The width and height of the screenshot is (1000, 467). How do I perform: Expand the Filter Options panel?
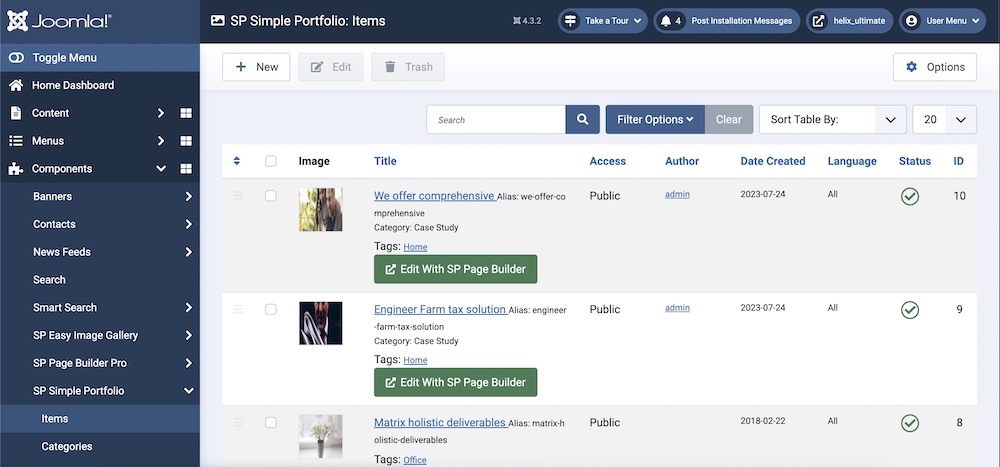(655, 120)
